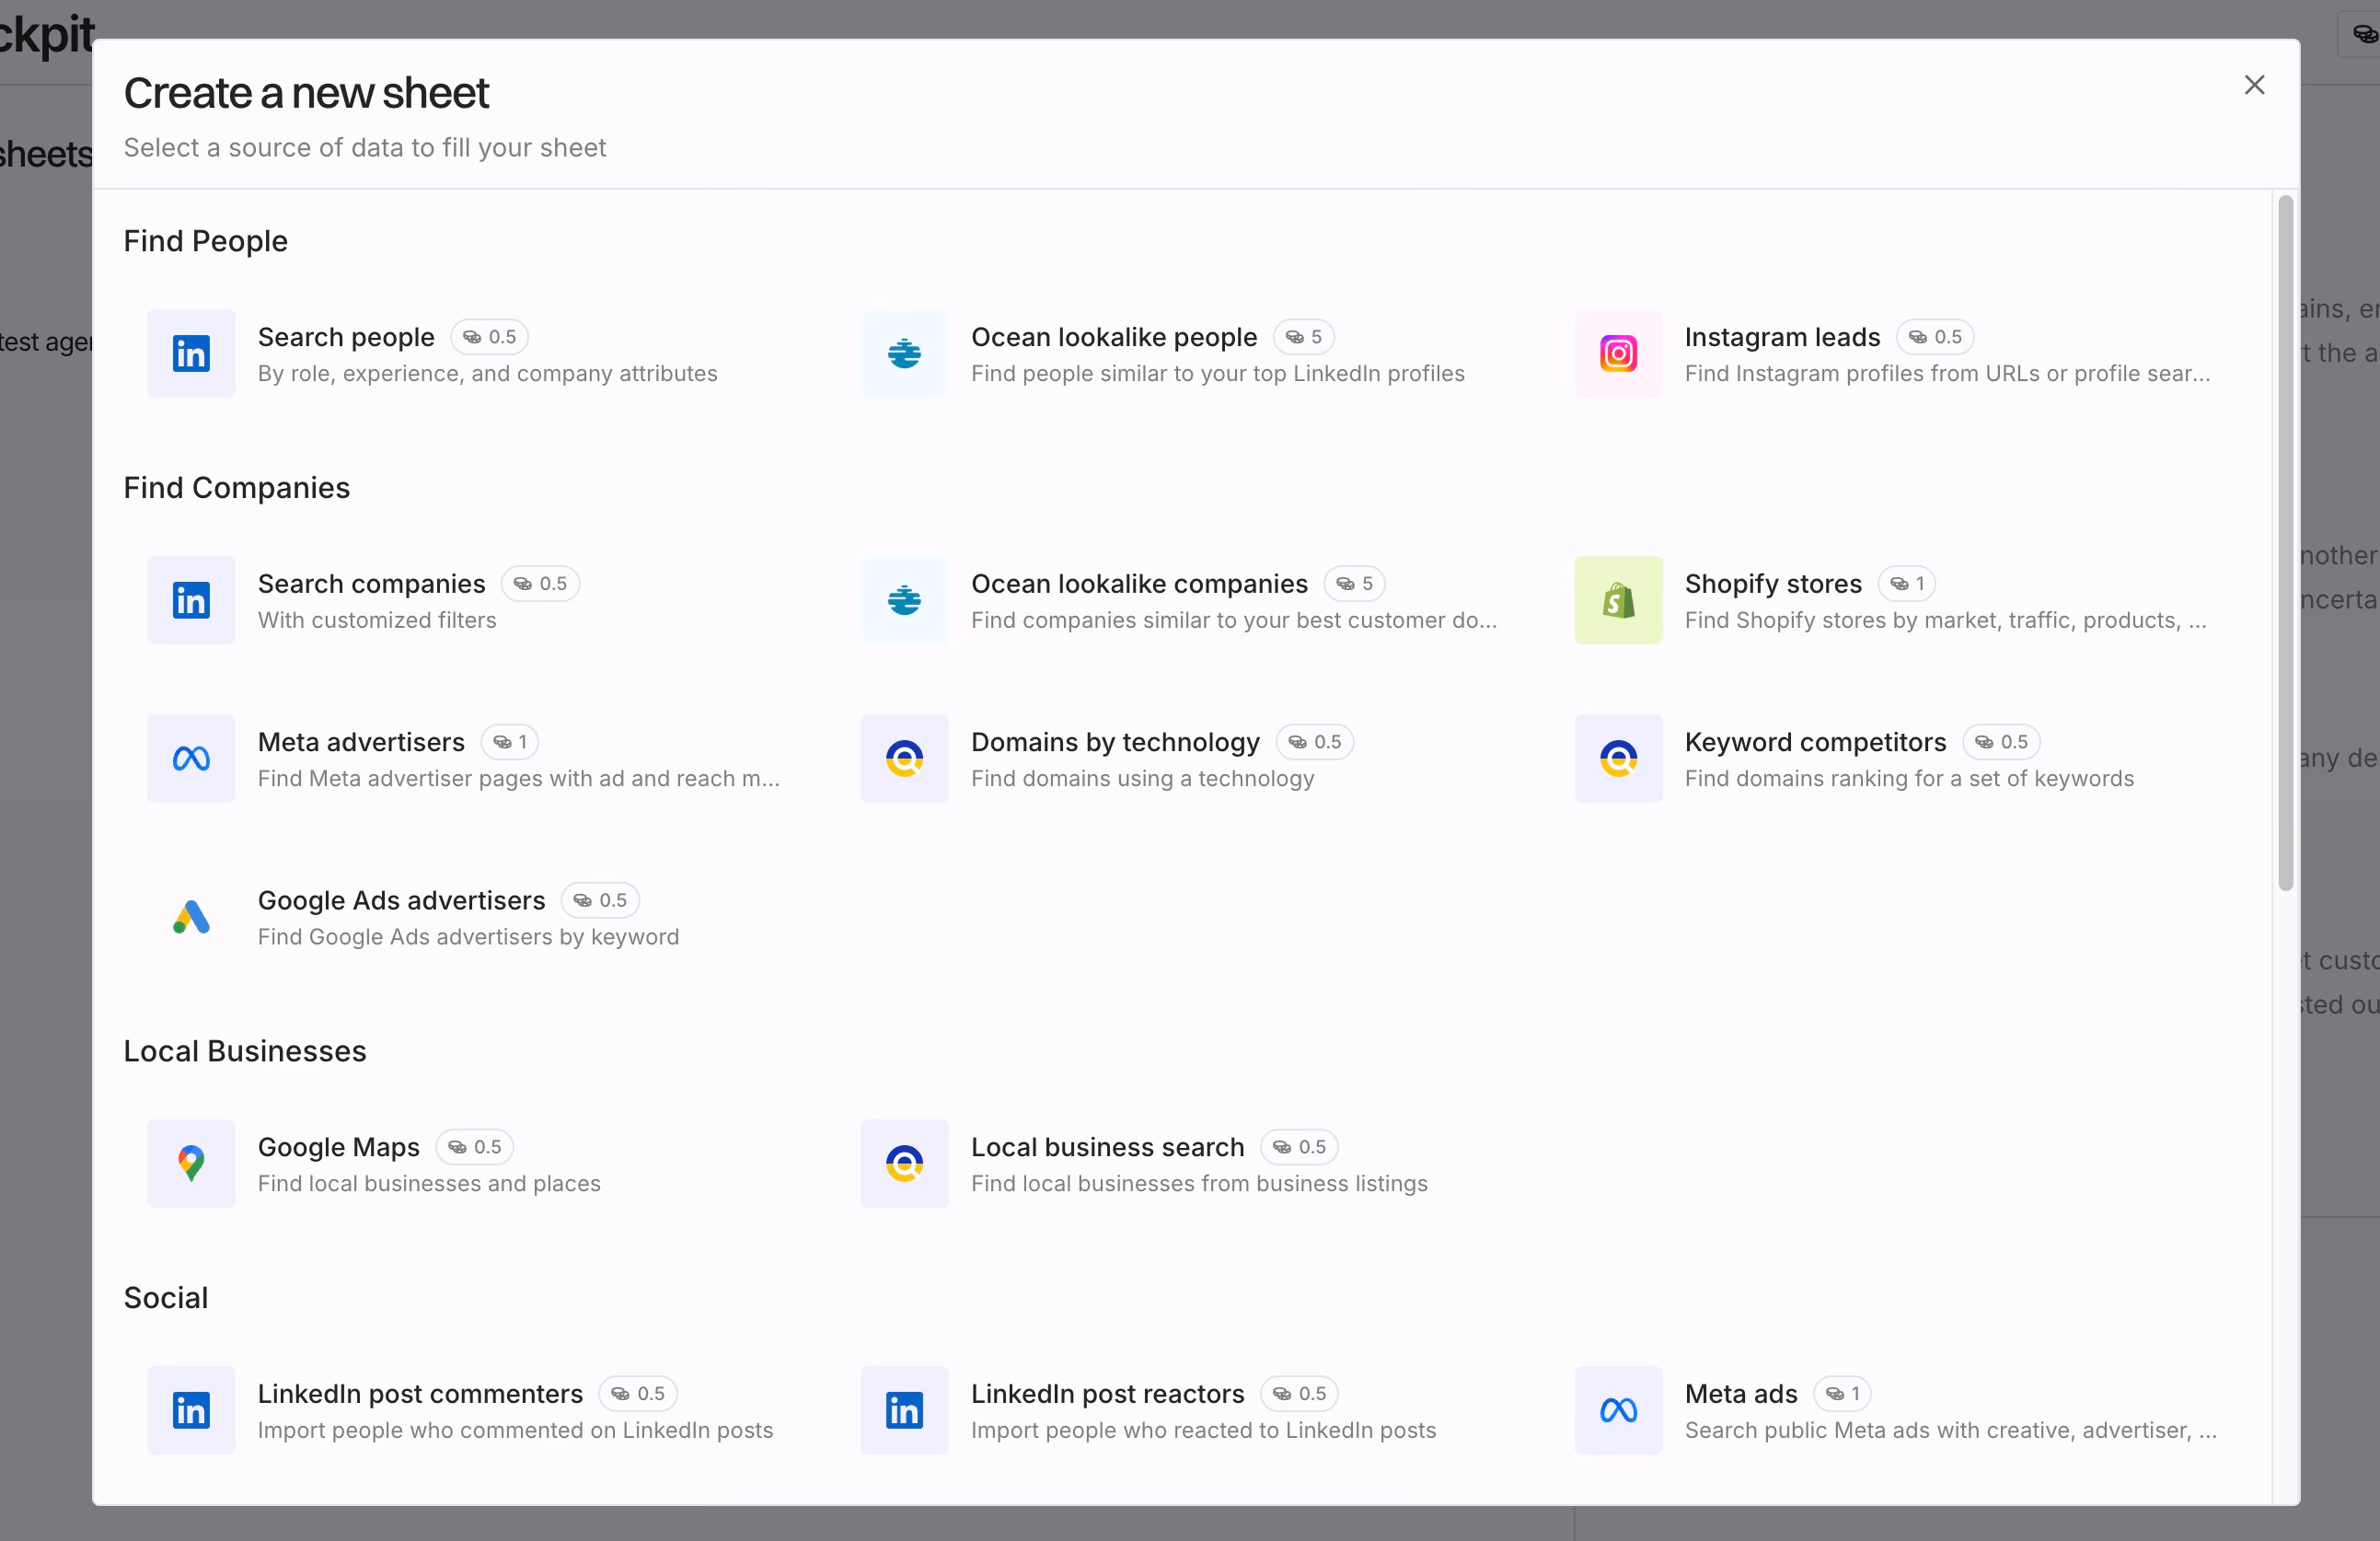Click the "Find People" section heading

point(206,241)
